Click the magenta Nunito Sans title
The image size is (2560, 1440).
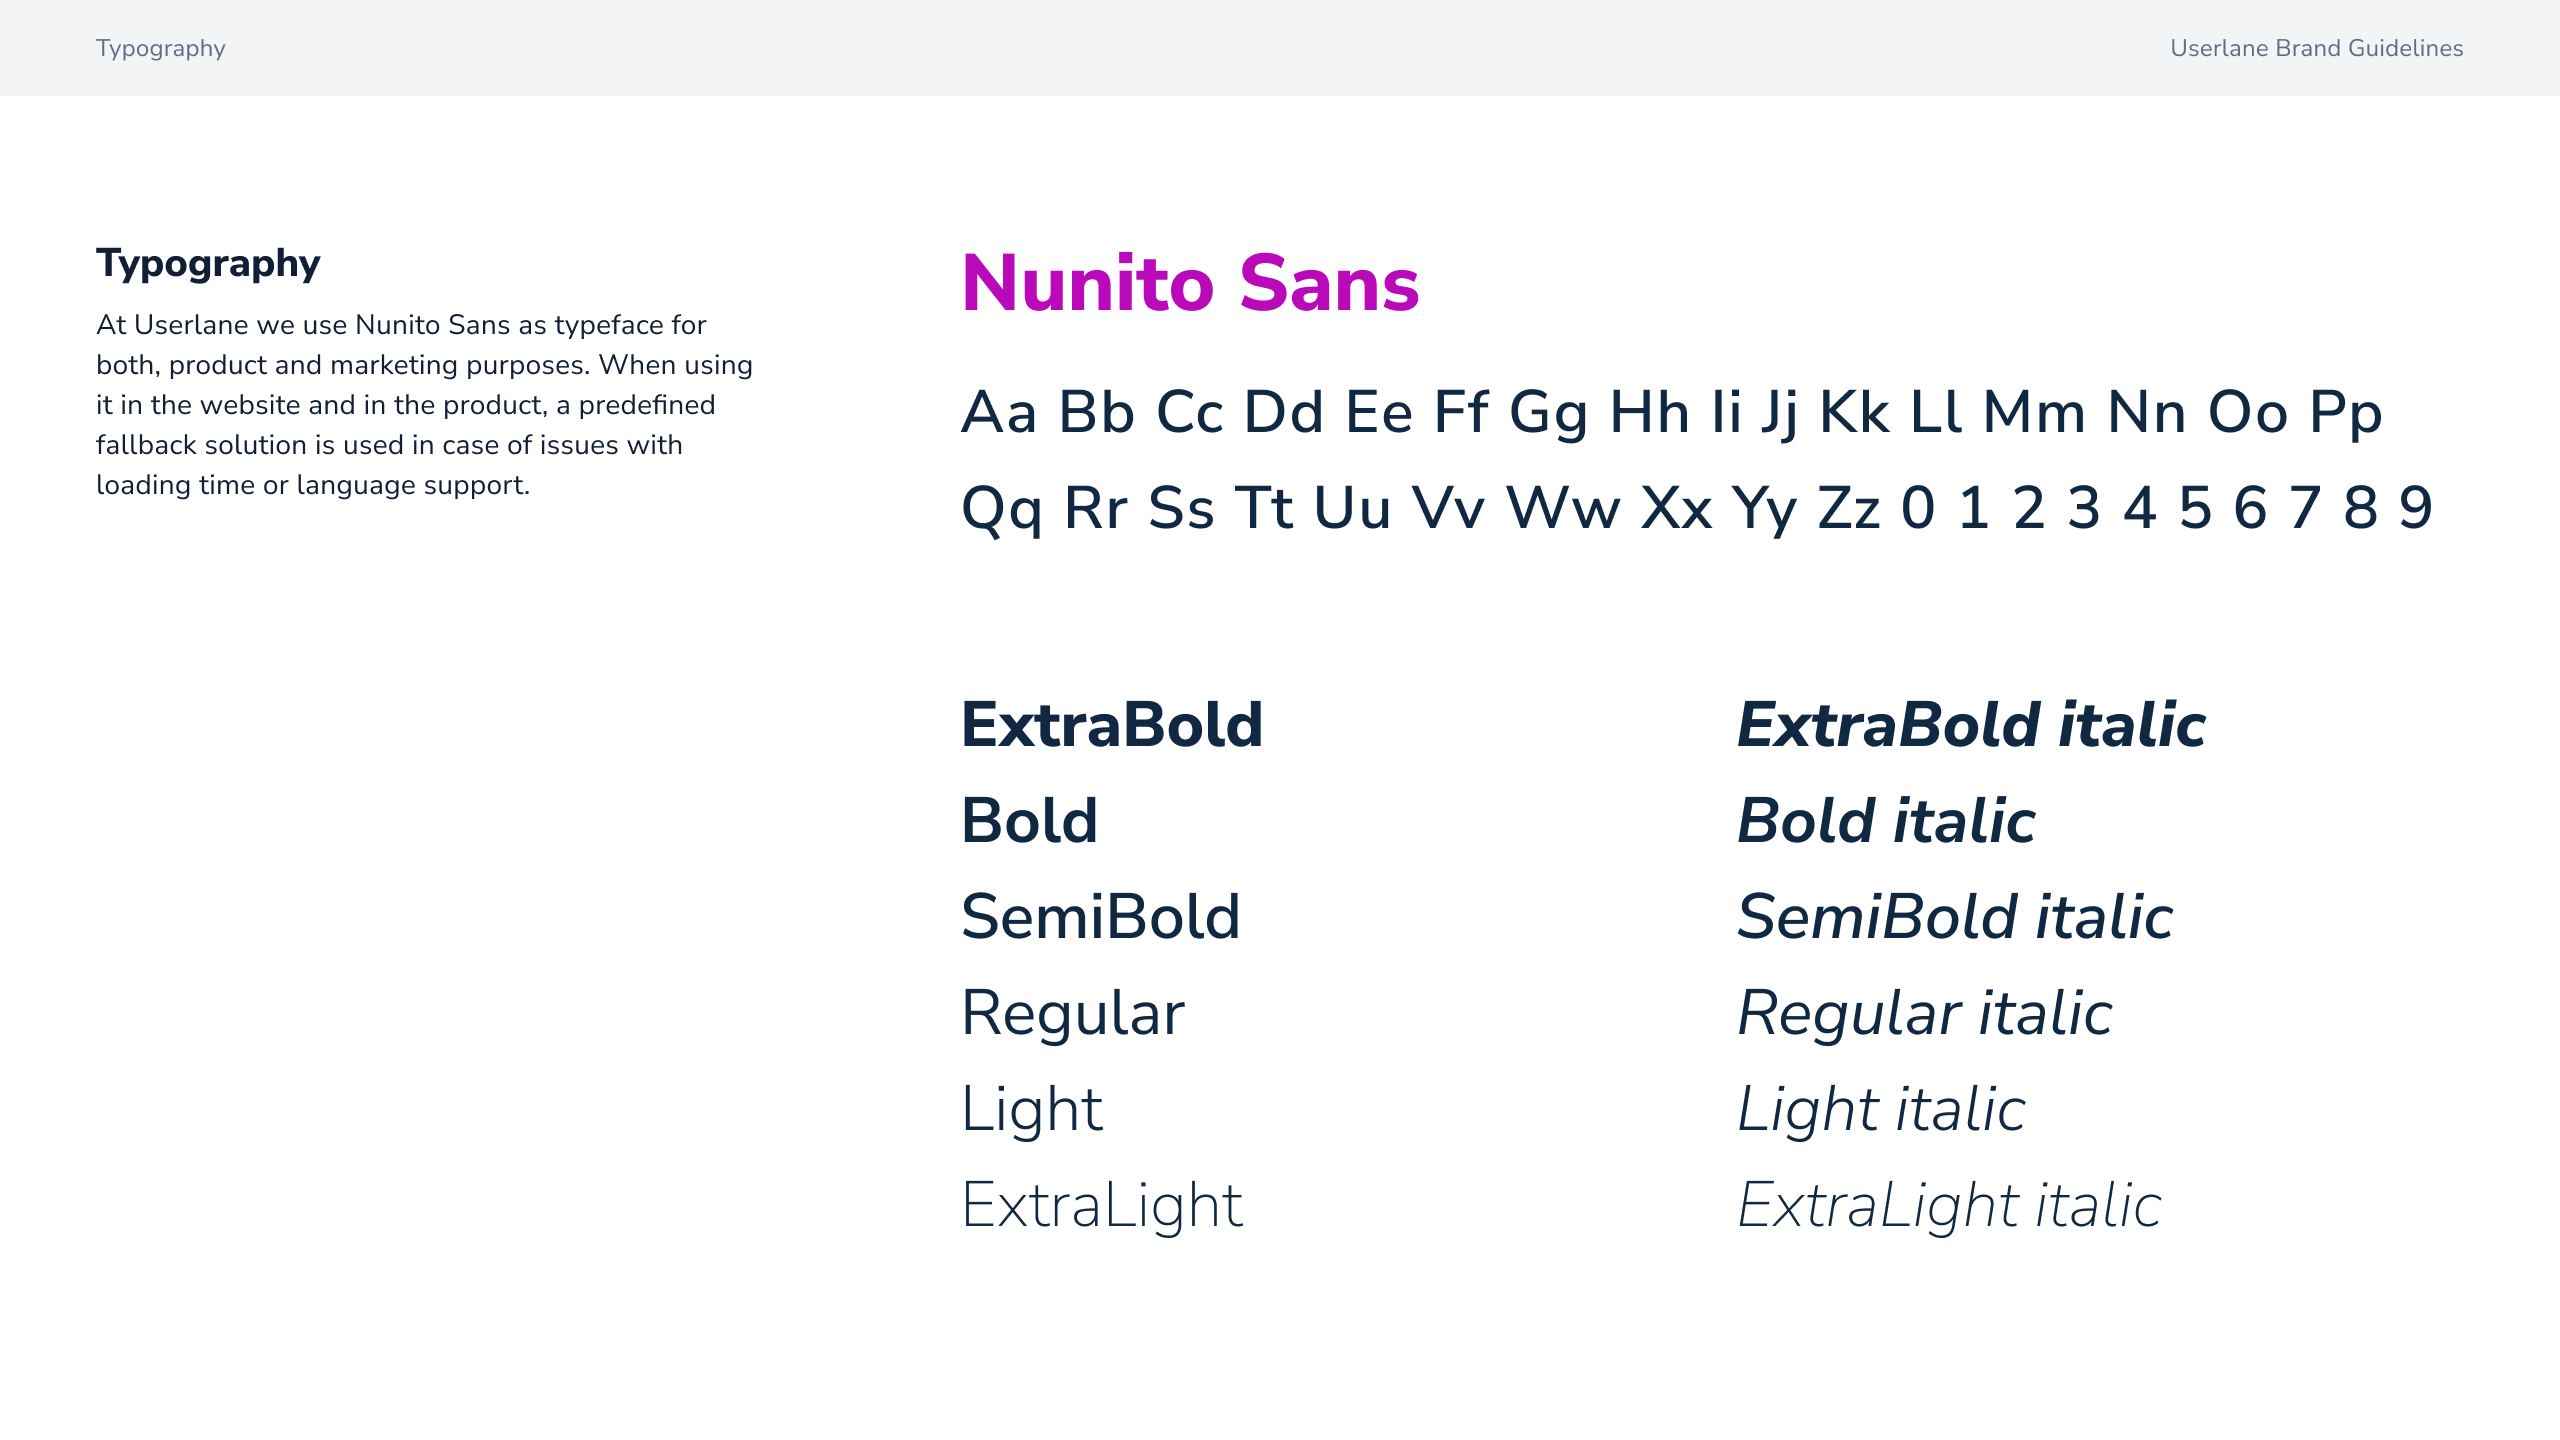1190,284
